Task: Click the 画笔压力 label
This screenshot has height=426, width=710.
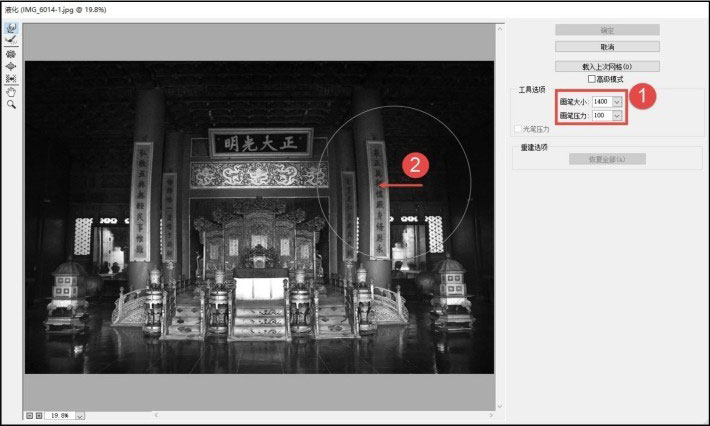Action: tap(574, 116)
